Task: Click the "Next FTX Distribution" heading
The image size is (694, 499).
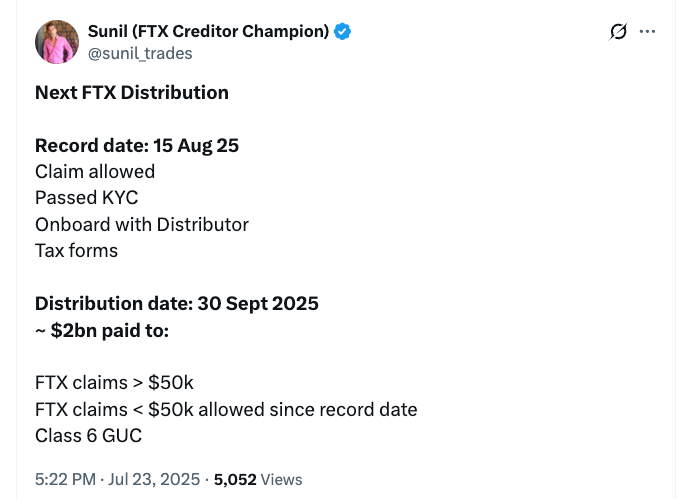Action: pyautogui.click(x=132, y=93)
